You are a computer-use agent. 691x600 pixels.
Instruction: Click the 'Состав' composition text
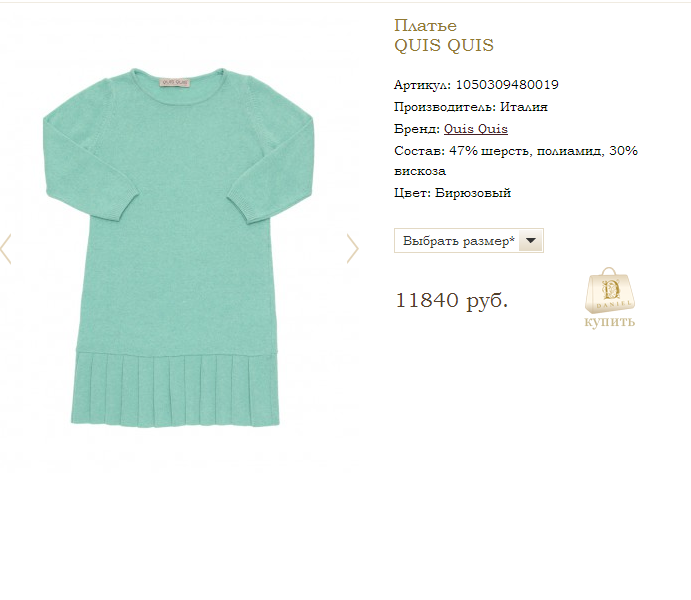point(516,160)
